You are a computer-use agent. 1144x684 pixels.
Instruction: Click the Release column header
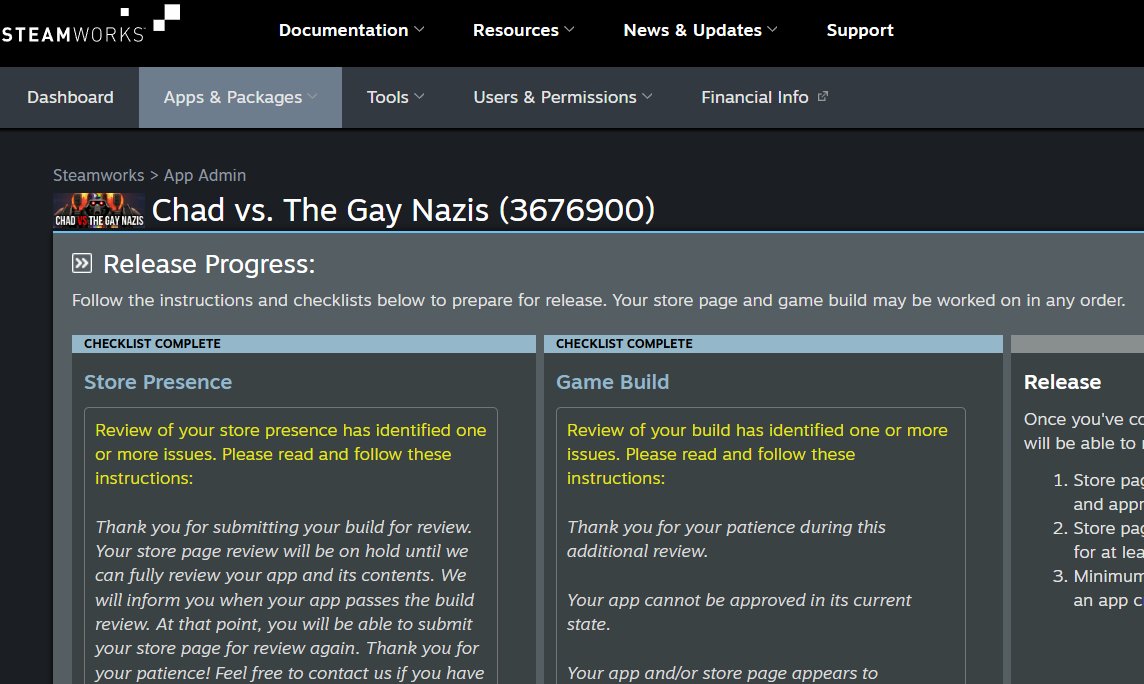point(1062,382)
